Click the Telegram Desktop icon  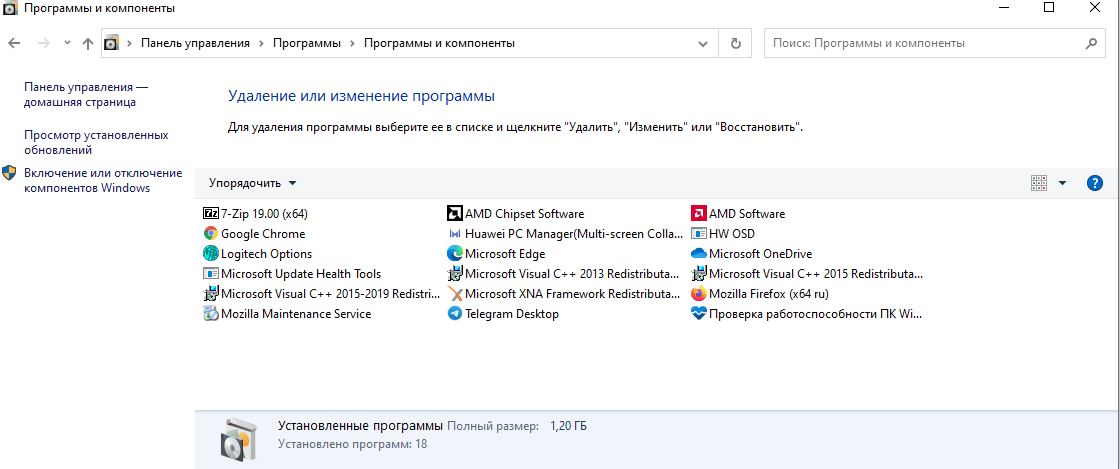454,313
